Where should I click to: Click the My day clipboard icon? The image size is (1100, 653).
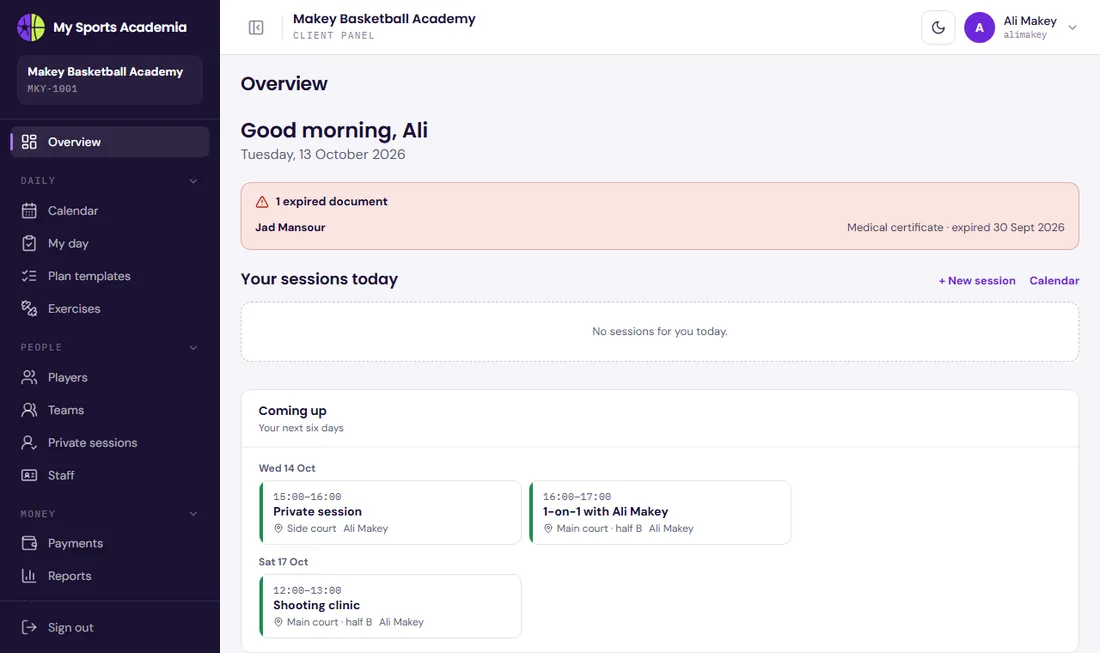(x=29, y=243)
